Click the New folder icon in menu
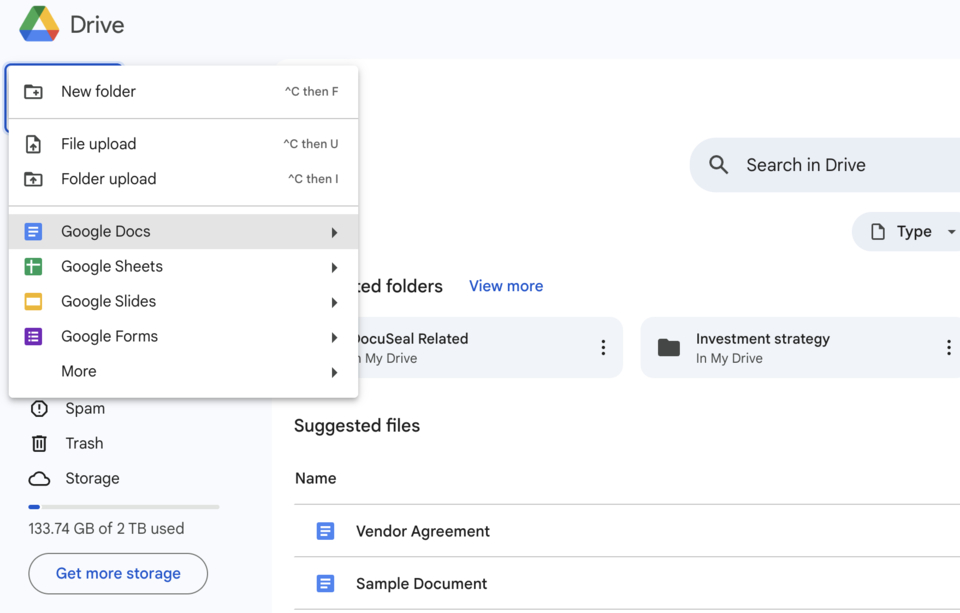 [x=33, y=92]
